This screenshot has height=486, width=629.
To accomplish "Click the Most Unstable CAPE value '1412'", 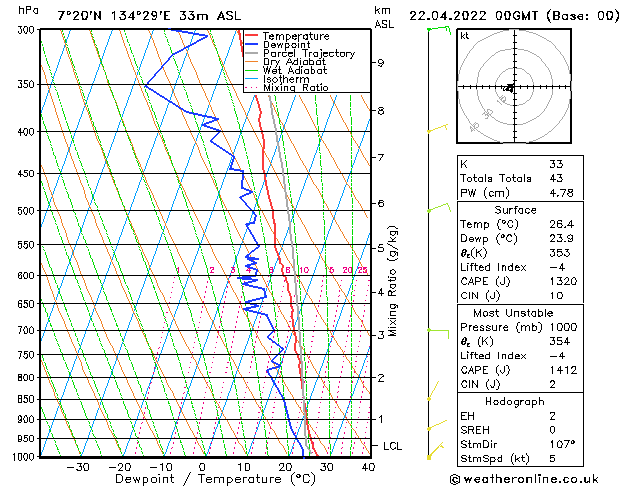I will [563, 370].
